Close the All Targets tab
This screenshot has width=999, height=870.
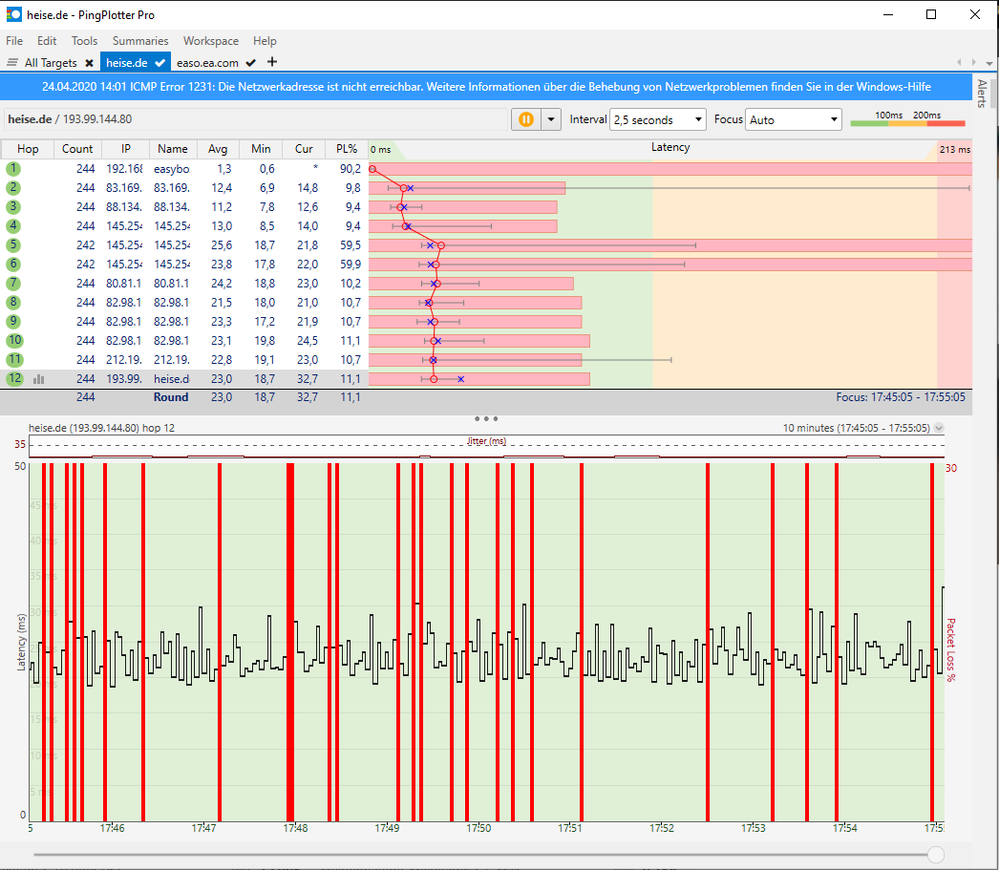[x=89, y=63]
